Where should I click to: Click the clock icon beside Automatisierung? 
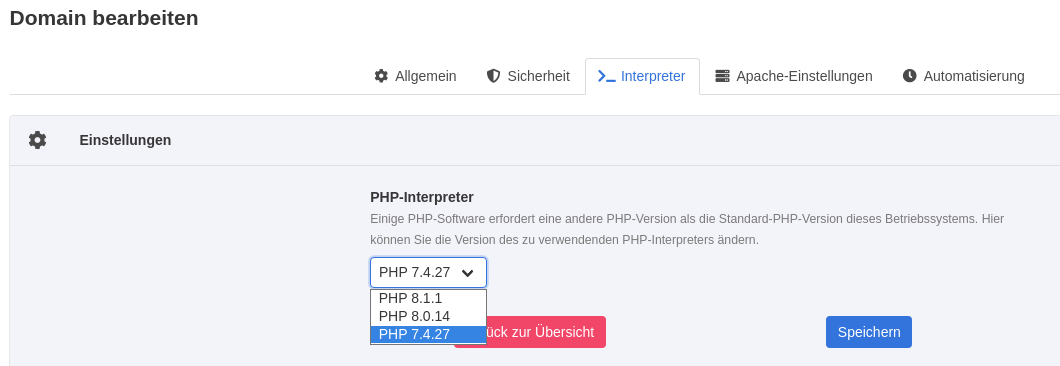point(909,76)
